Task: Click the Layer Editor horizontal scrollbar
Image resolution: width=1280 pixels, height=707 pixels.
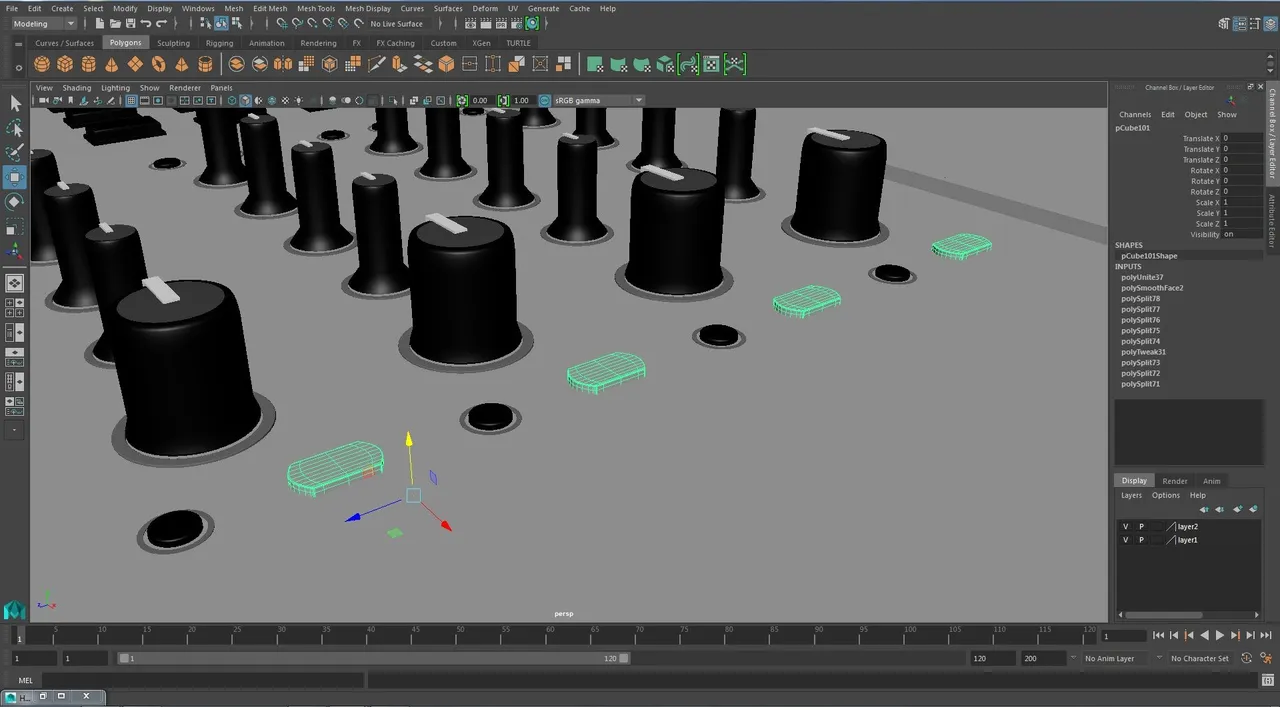Action: (1163, 615)
